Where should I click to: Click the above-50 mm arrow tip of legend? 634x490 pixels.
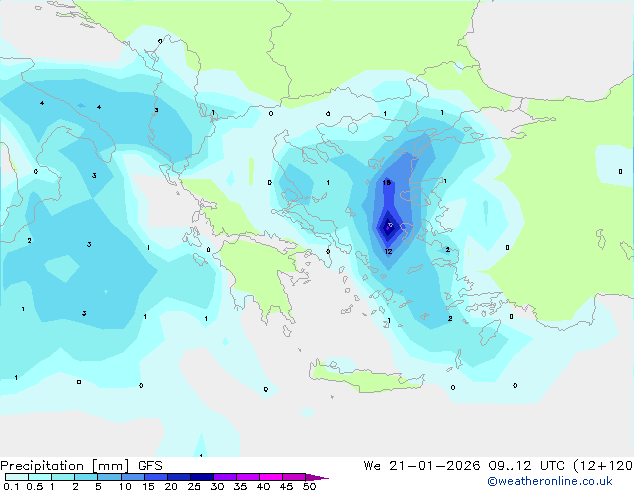317,477
